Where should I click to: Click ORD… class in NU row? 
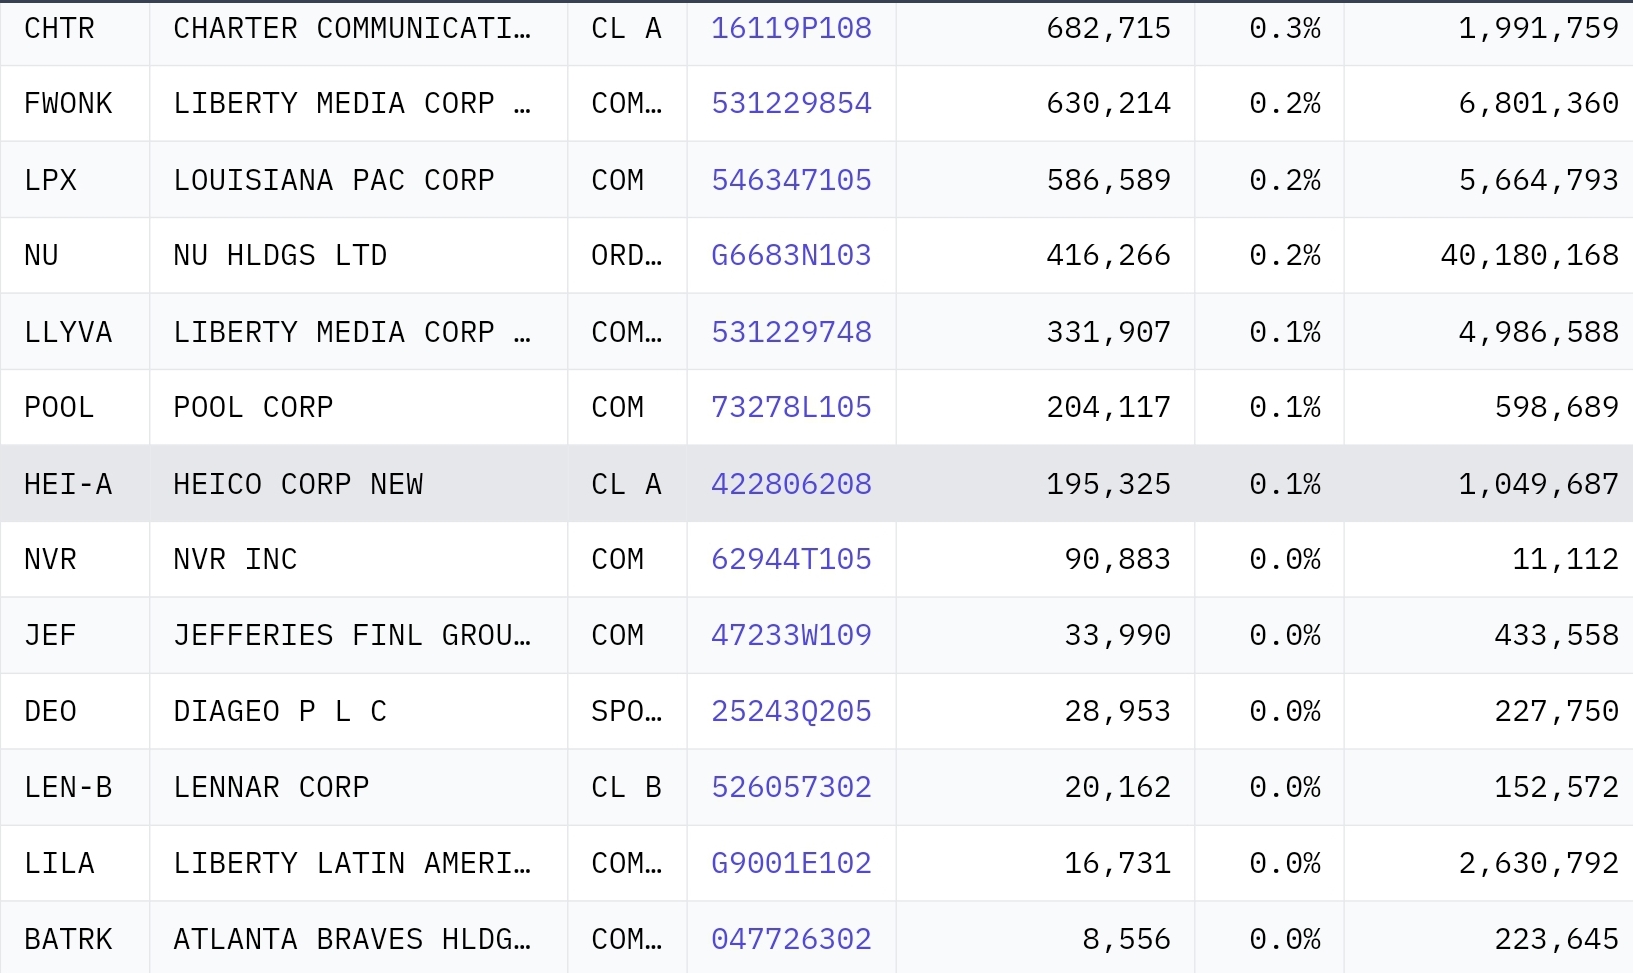pos(626,255)
